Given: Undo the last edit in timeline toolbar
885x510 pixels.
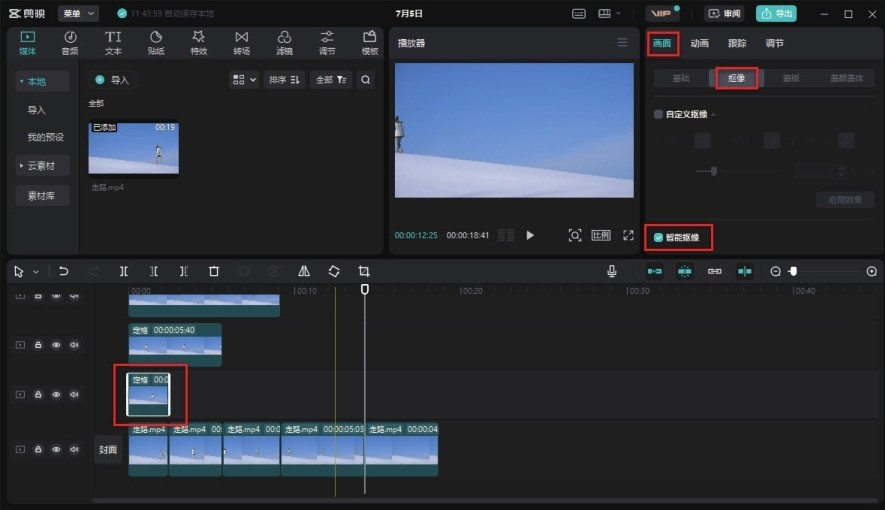Looking at the screenshot, I should 64,271.
